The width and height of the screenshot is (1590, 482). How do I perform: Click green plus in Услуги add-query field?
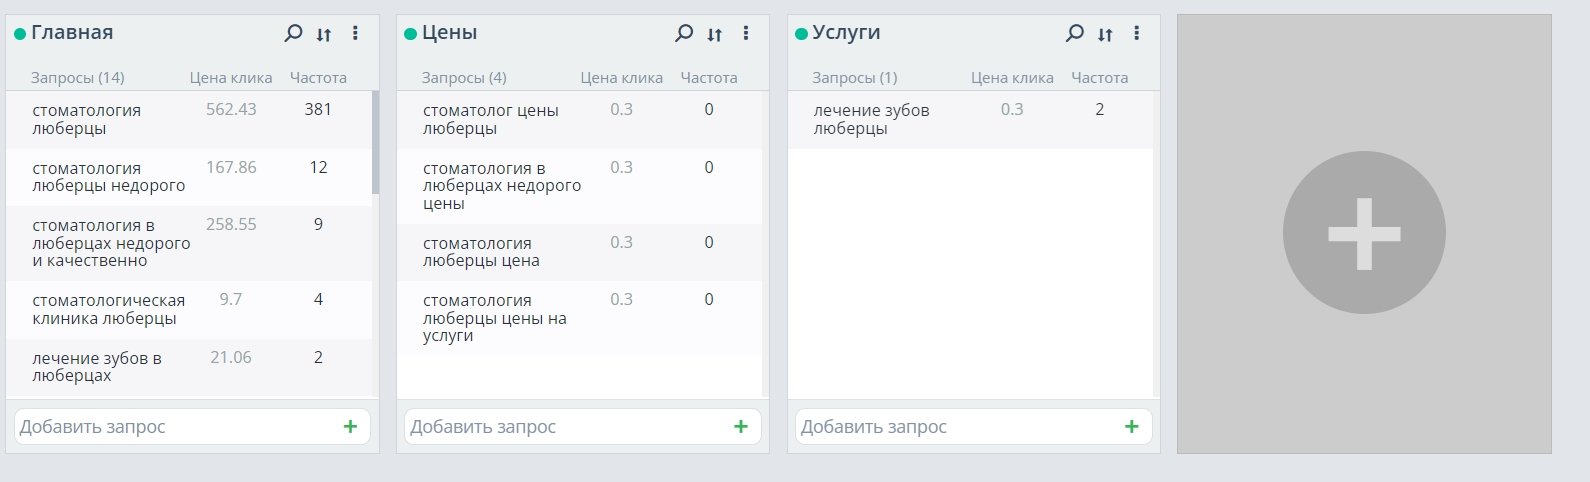click(x=1131, y=427)
